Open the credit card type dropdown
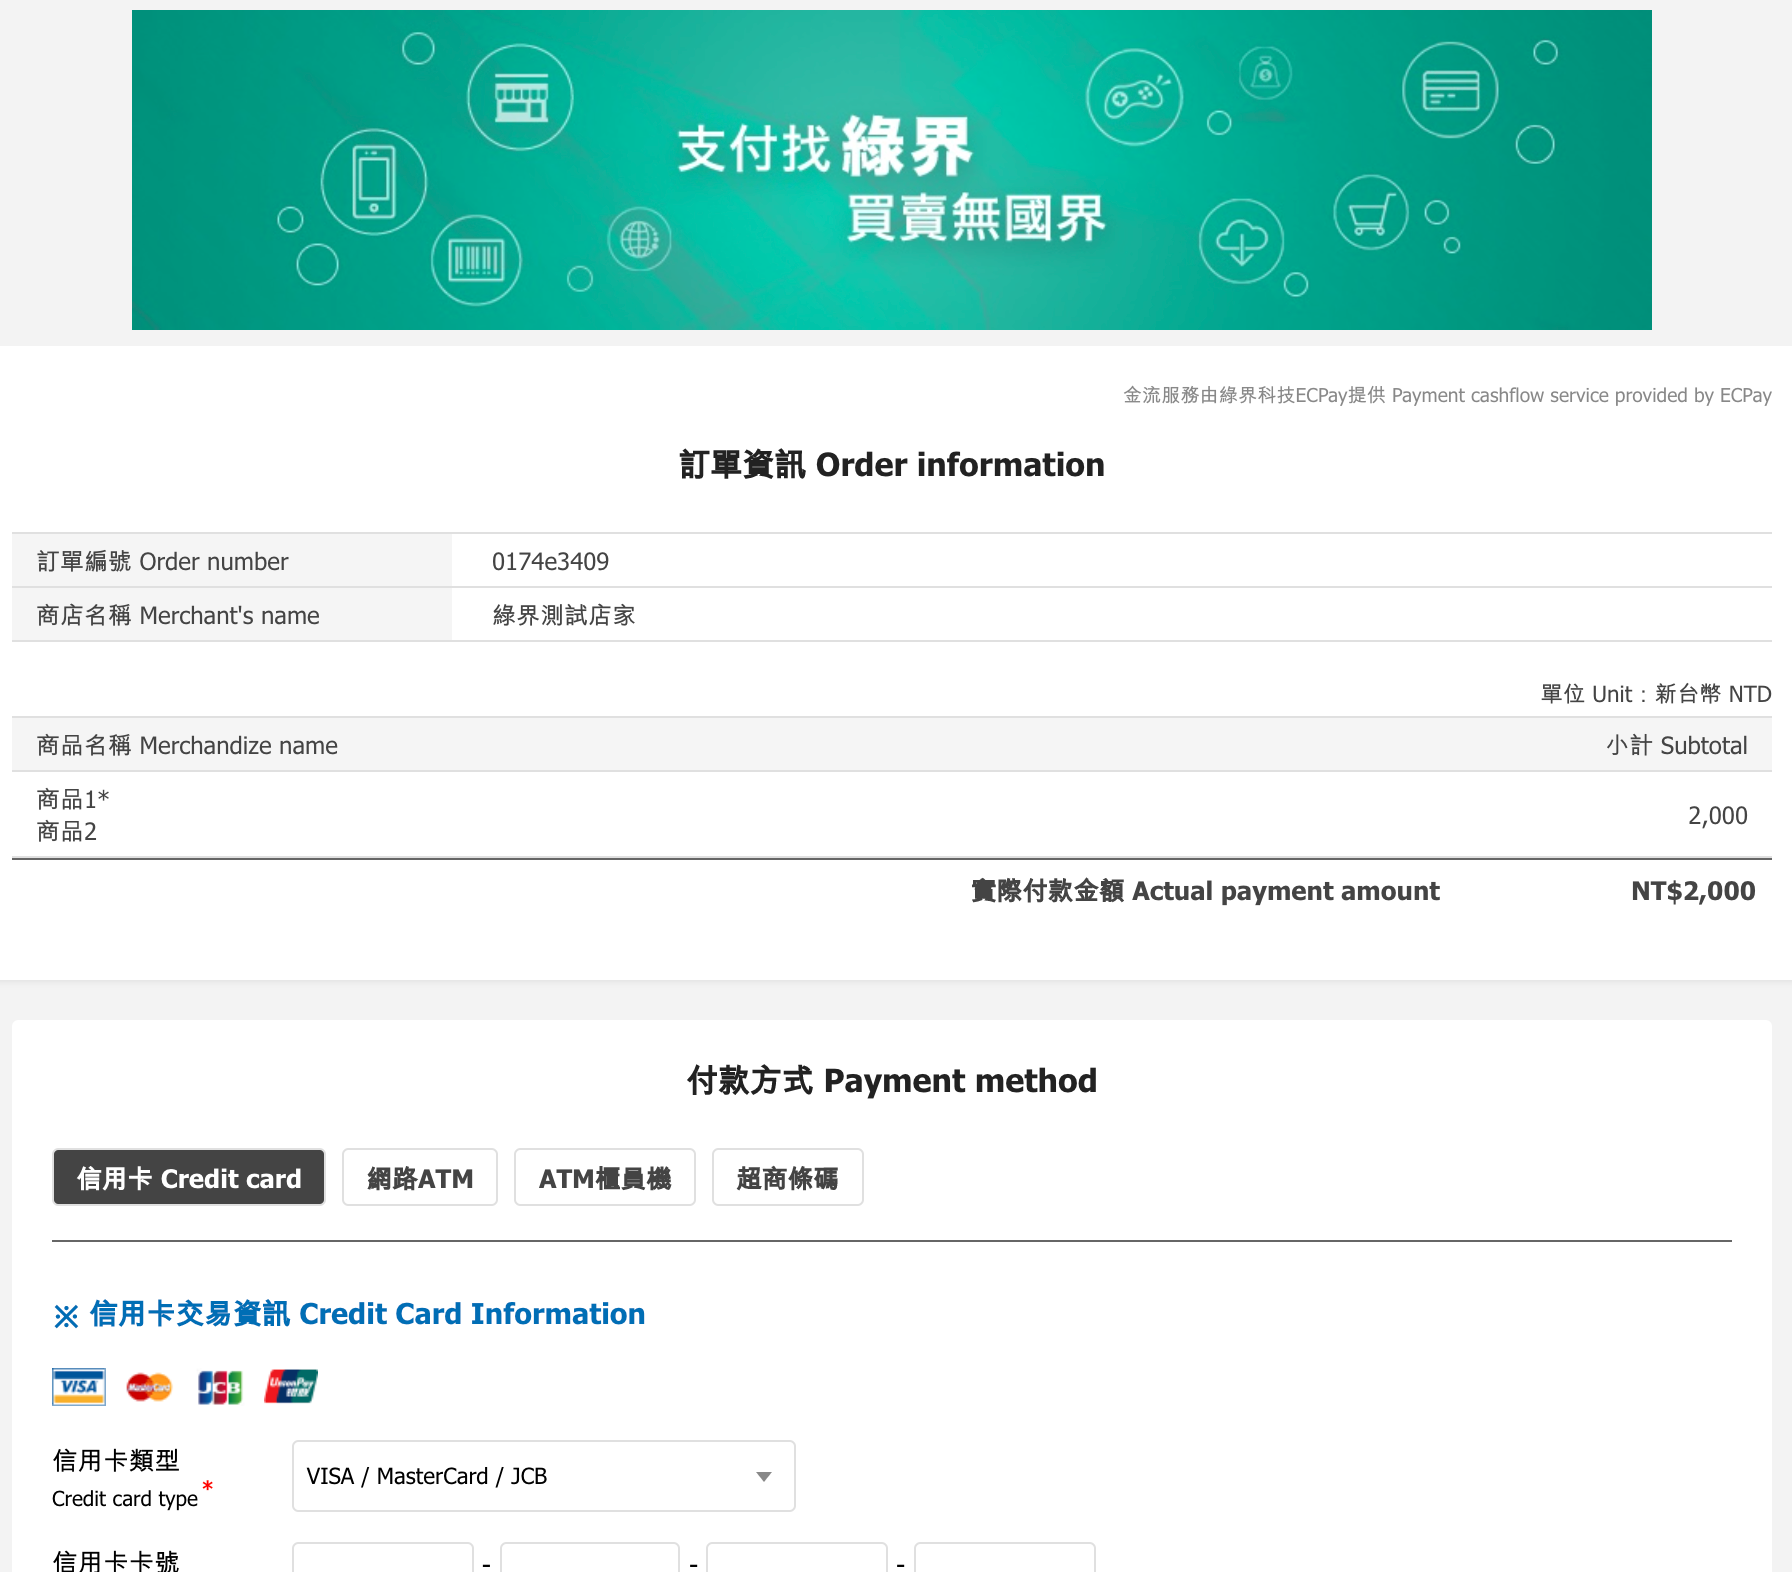The width and height of the screenshot is (1792, 1572). (544, 1476)
